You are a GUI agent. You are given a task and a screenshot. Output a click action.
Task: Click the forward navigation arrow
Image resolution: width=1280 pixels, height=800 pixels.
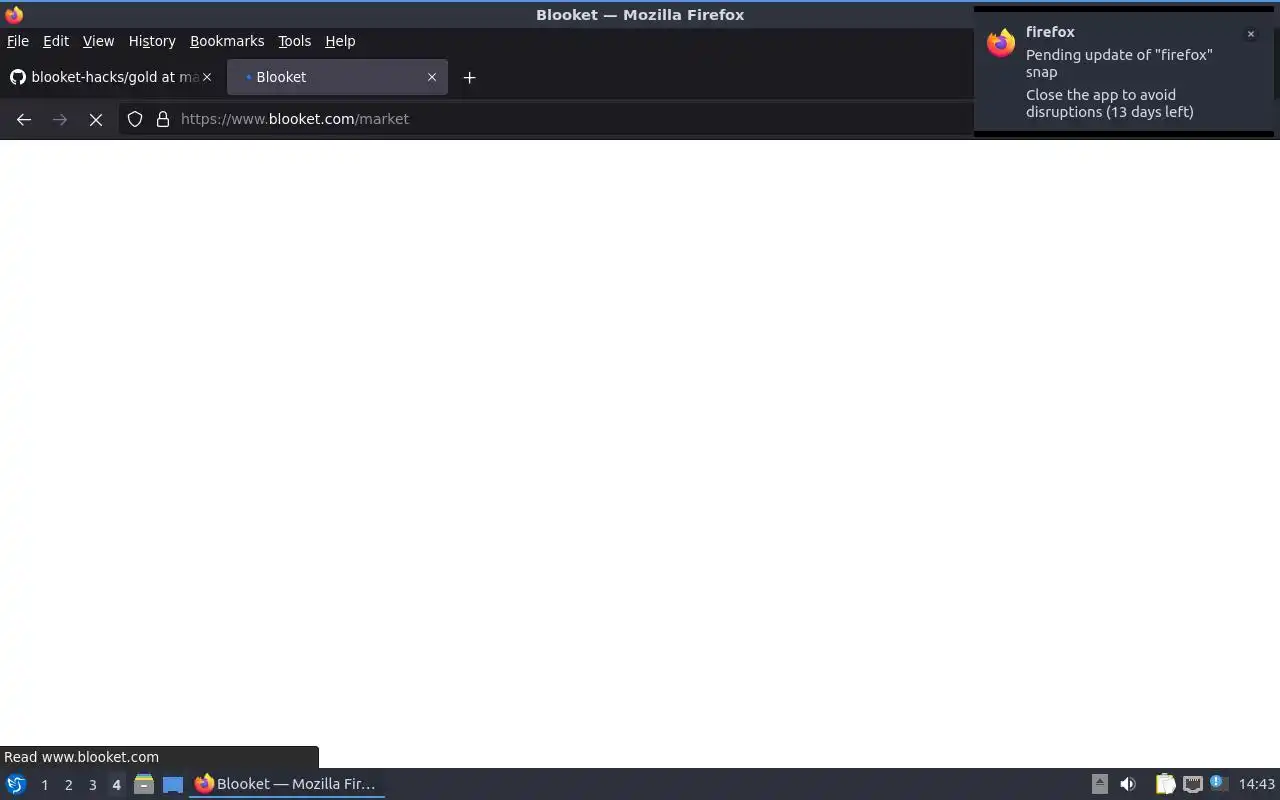(x=60, y=119)
